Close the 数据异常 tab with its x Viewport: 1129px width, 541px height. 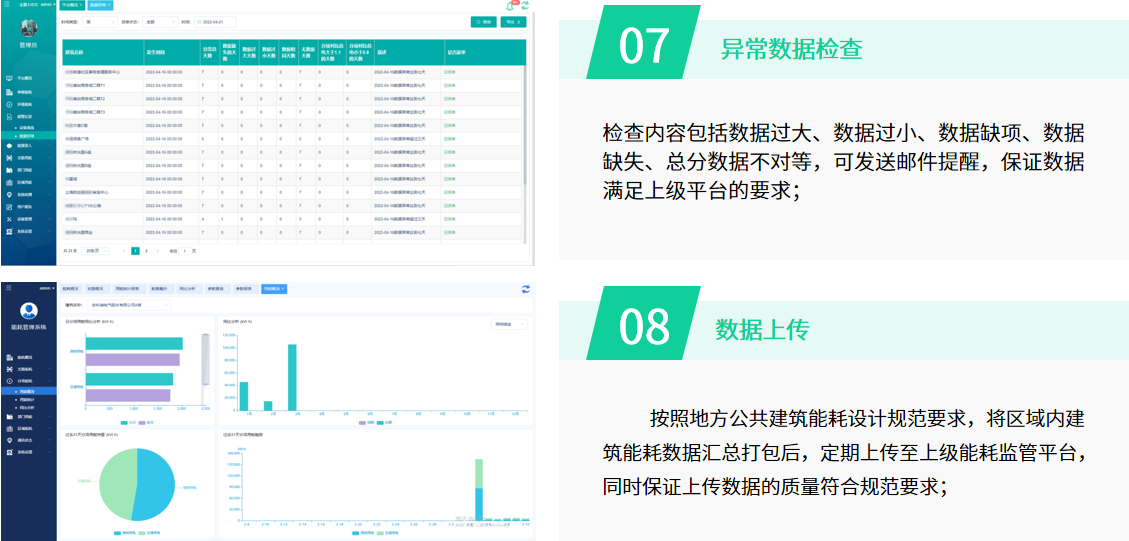pos(109,5)
